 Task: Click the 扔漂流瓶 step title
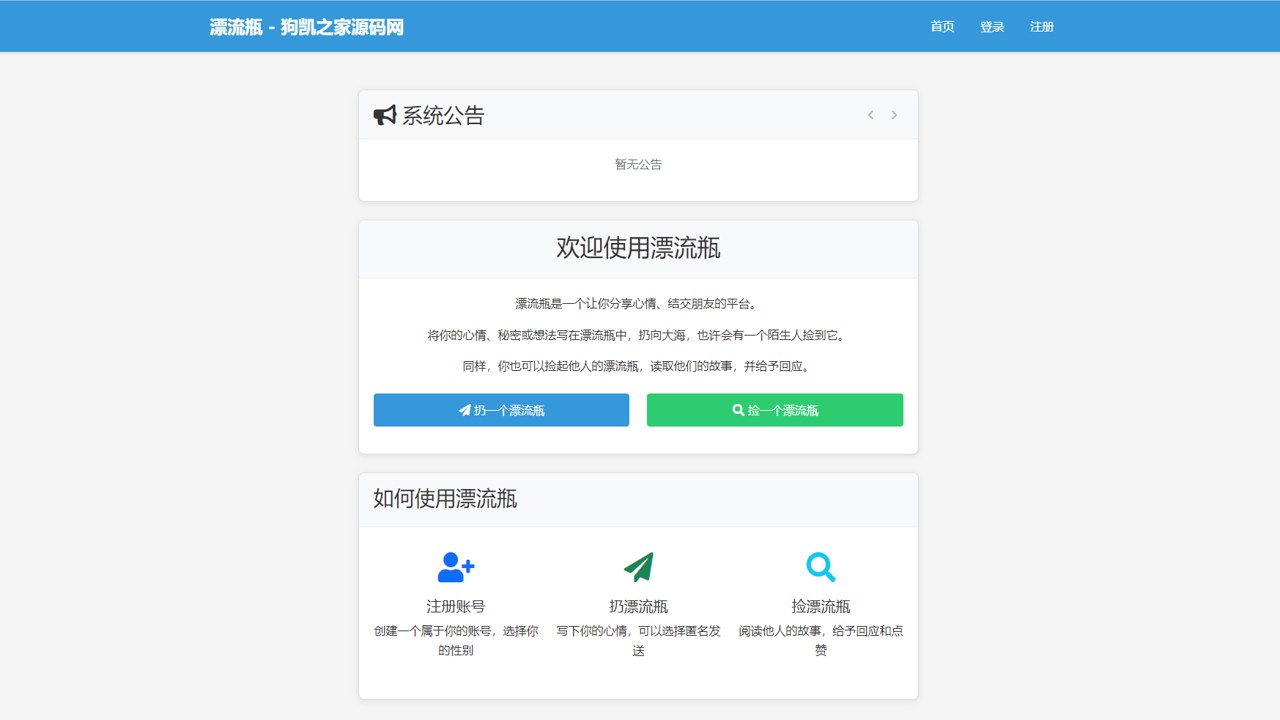pyautogui.click(x=638, y=606)
